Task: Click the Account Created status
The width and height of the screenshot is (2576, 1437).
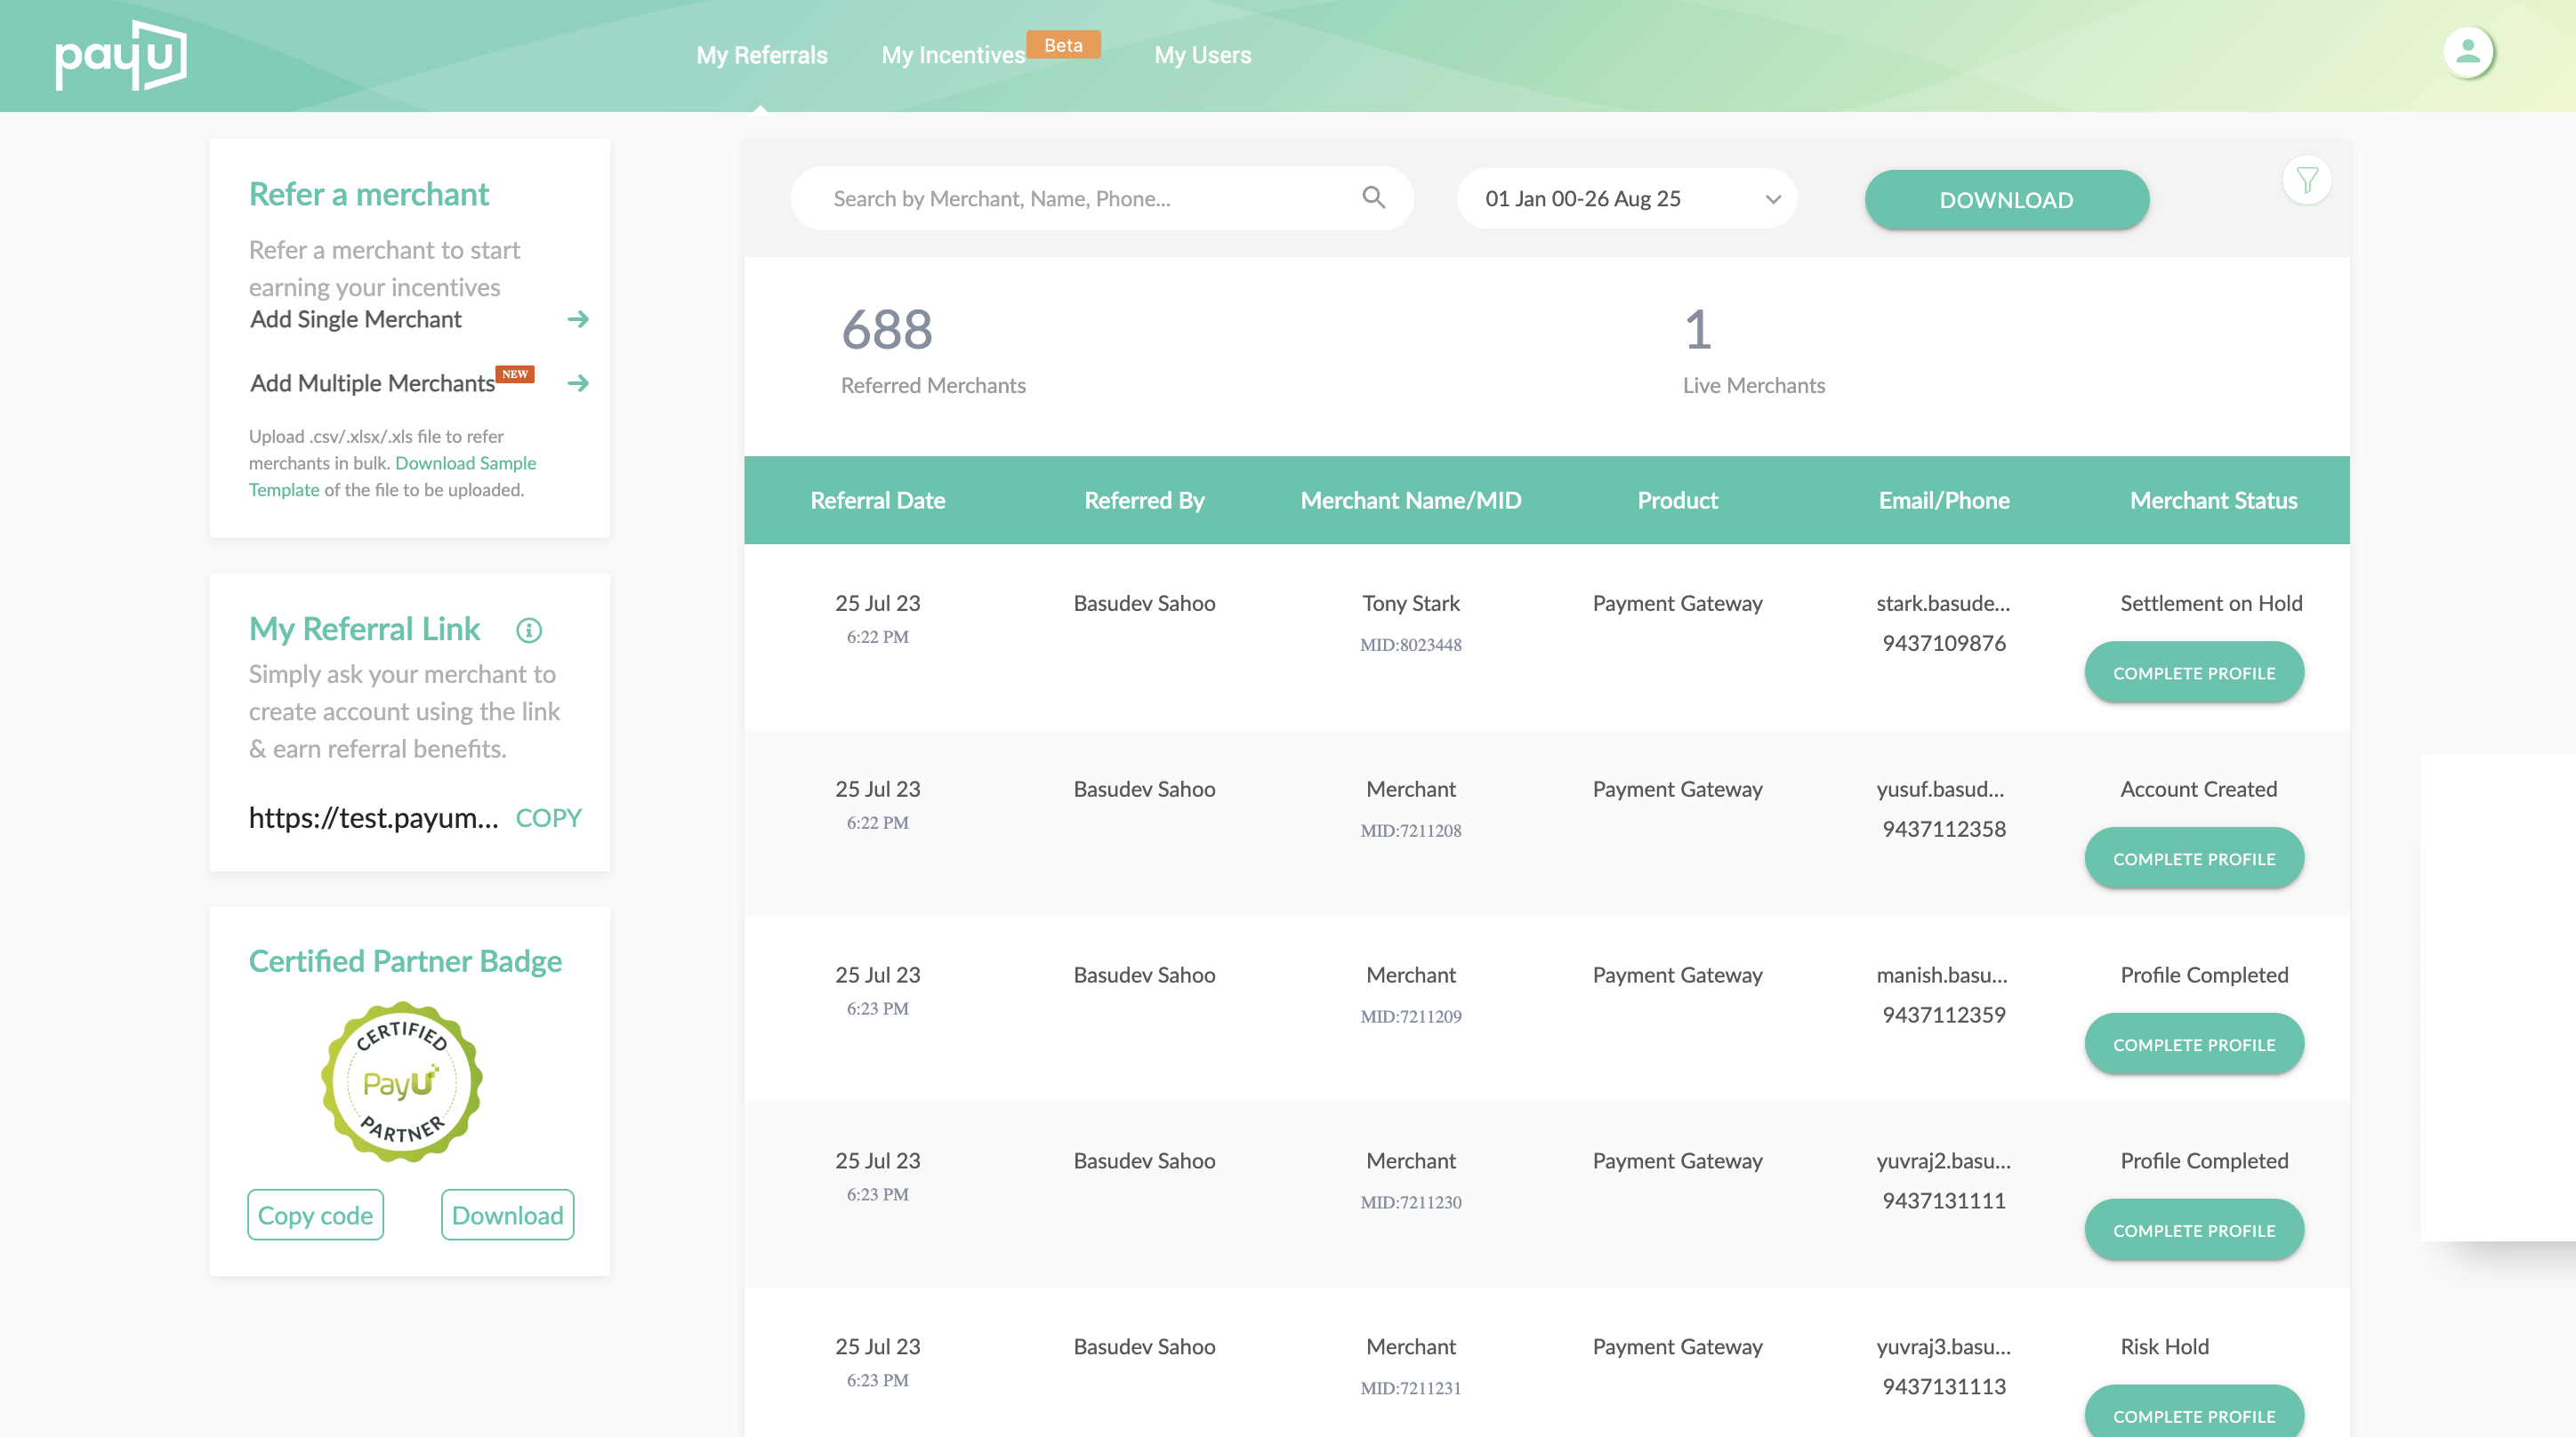Action: tap(2199, 789)
